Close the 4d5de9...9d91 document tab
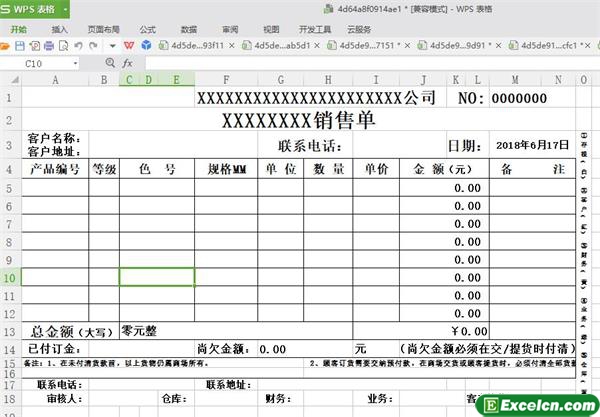The image size is (600, 417). (498, 46)
